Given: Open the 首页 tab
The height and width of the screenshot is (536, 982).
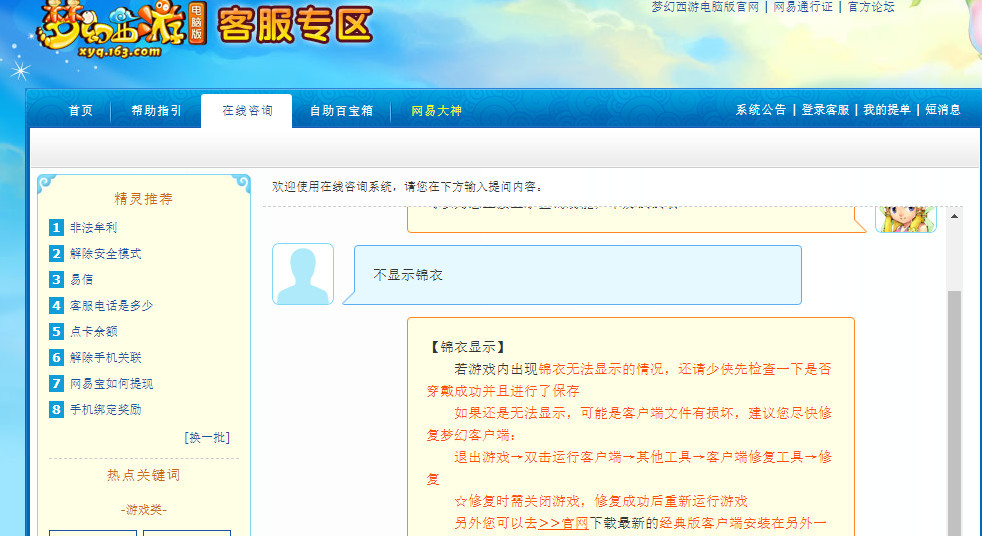Looking at the screenshot, I should pyautogui.click(x=81, y=111).
